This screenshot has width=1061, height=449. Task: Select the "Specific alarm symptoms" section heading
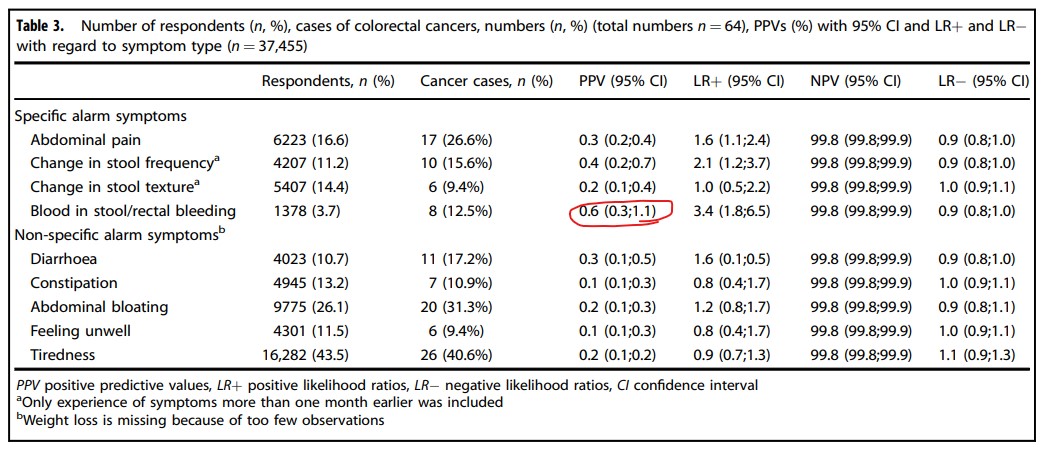[x=100, y=116]
